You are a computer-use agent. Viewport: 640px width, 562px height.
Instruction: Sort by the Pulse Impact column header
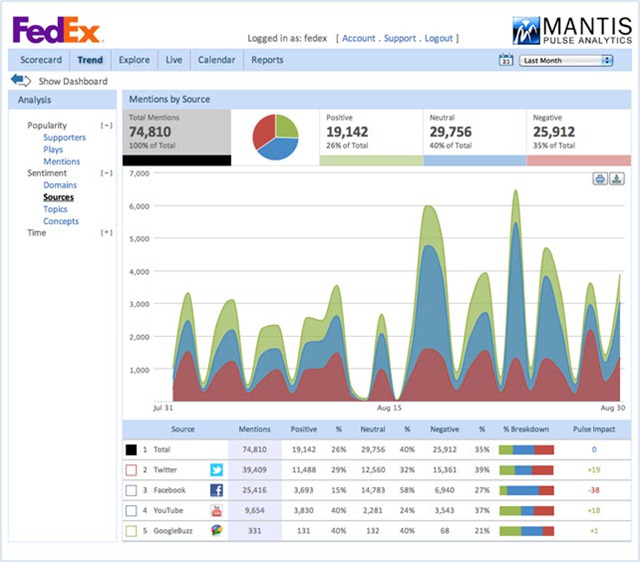pyautogui.click(x=594, y=429)
